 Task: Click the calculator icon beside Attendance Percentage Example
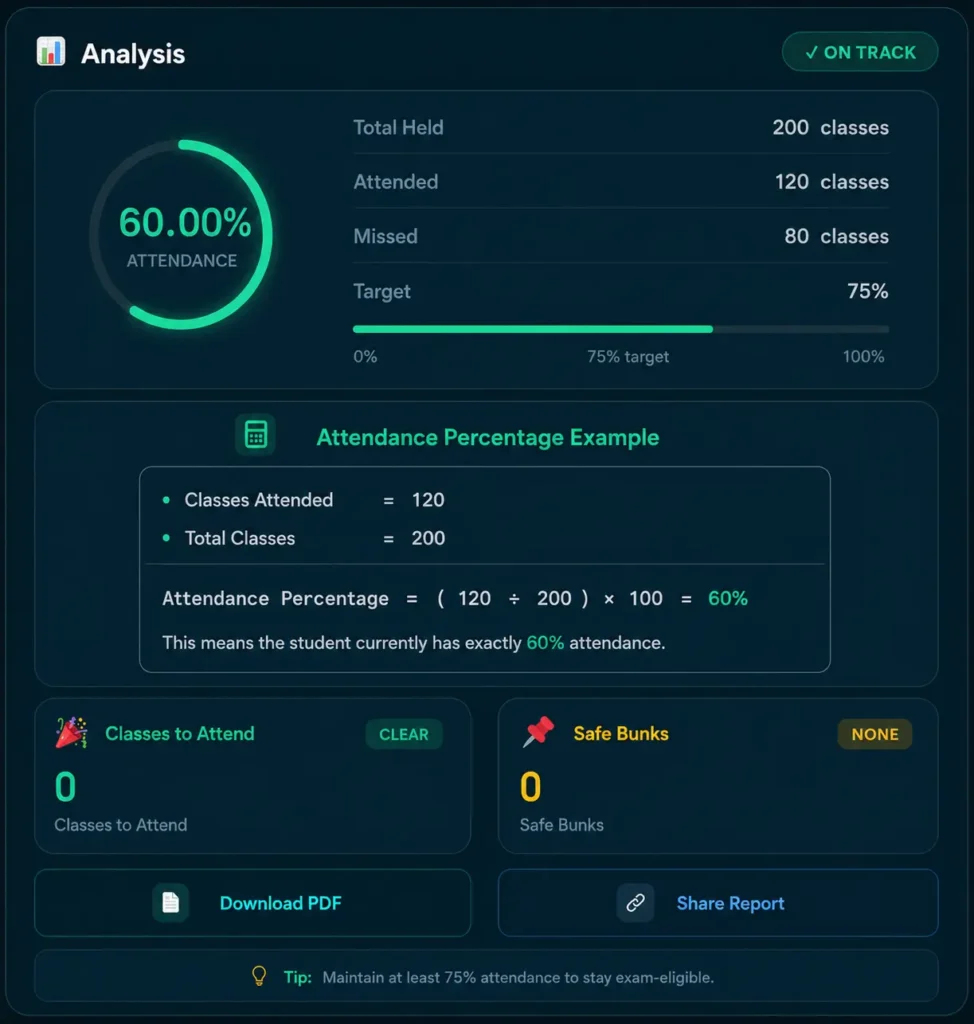click(x=255, y=434)
